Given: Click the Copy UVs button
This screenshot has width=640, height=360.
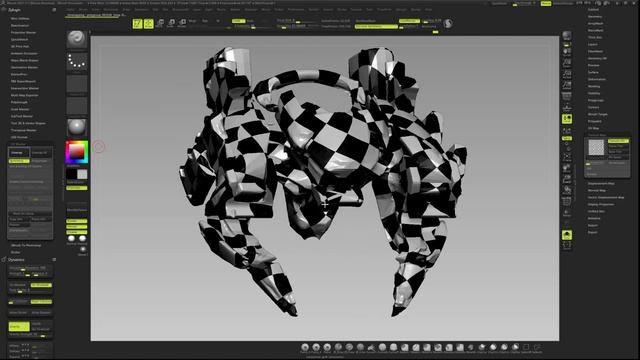Looking at the screenshot, I should [x=19, y=219].
